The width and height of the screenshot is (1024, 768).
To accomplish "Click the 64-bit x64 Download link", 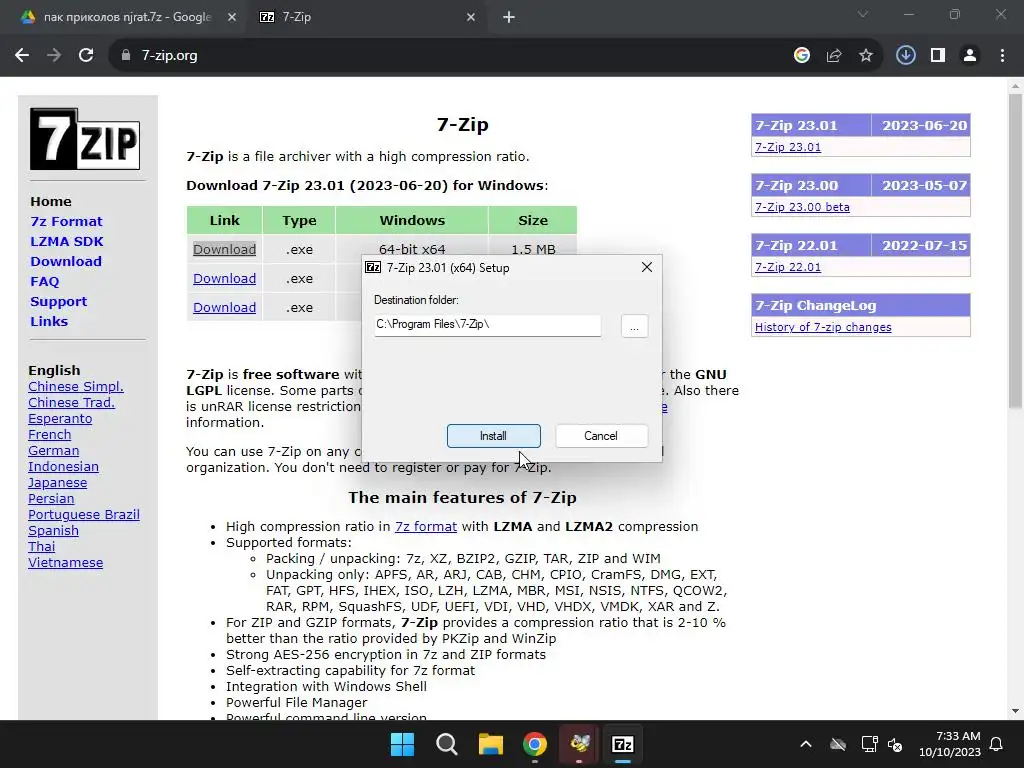I will pyautogui.click(x=225, y=249).
